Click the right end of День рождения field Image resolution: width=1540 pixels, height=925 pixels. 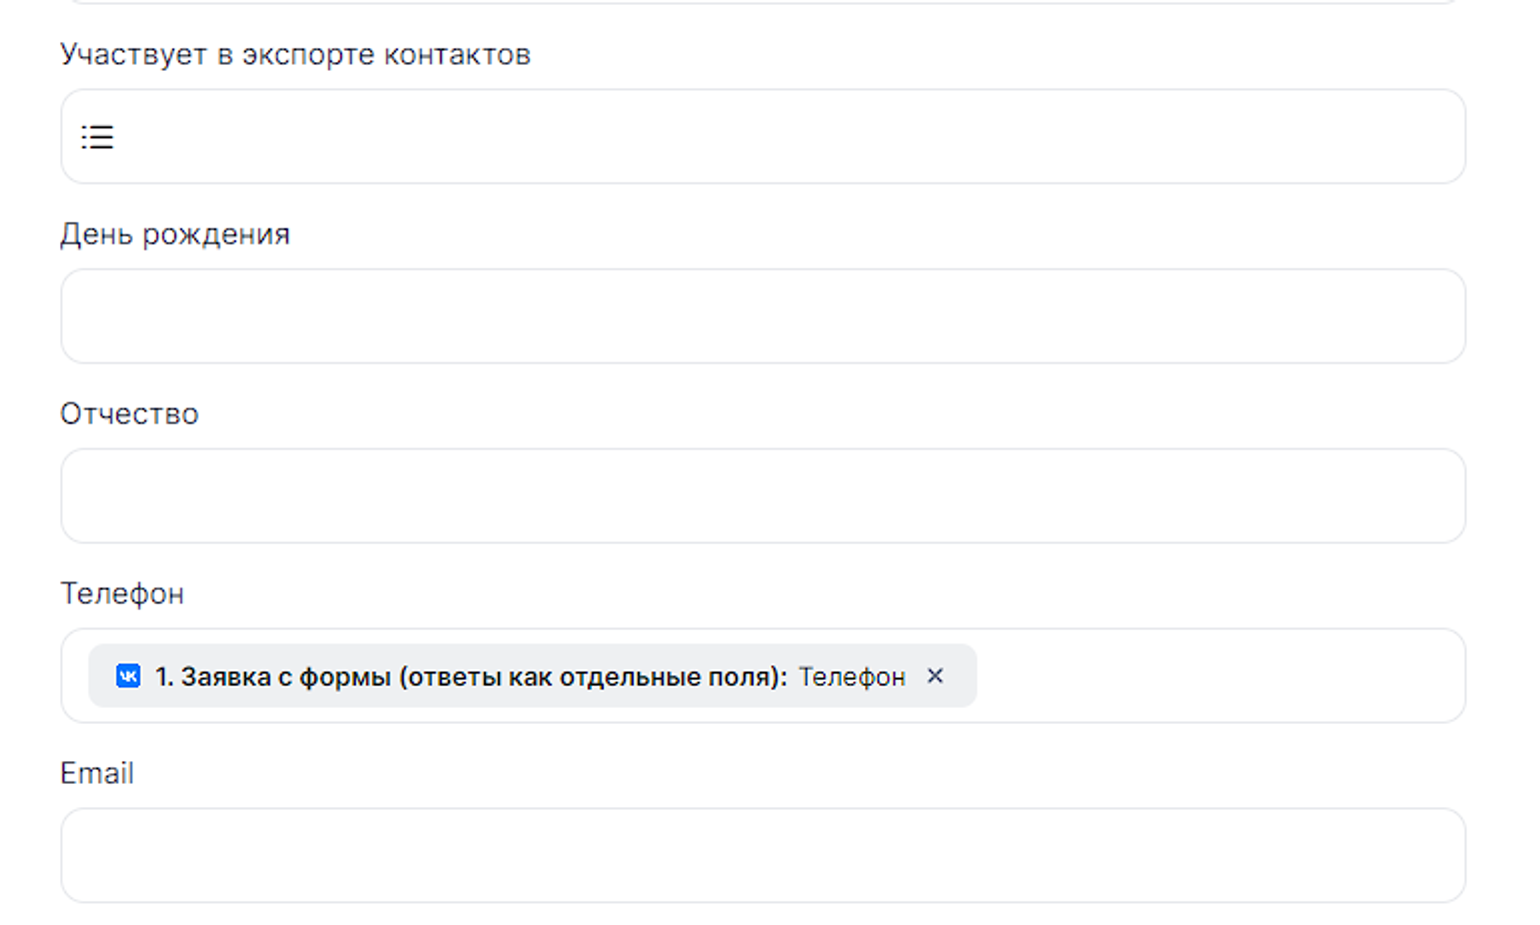pyautogui.click(x=1420, y=316)
